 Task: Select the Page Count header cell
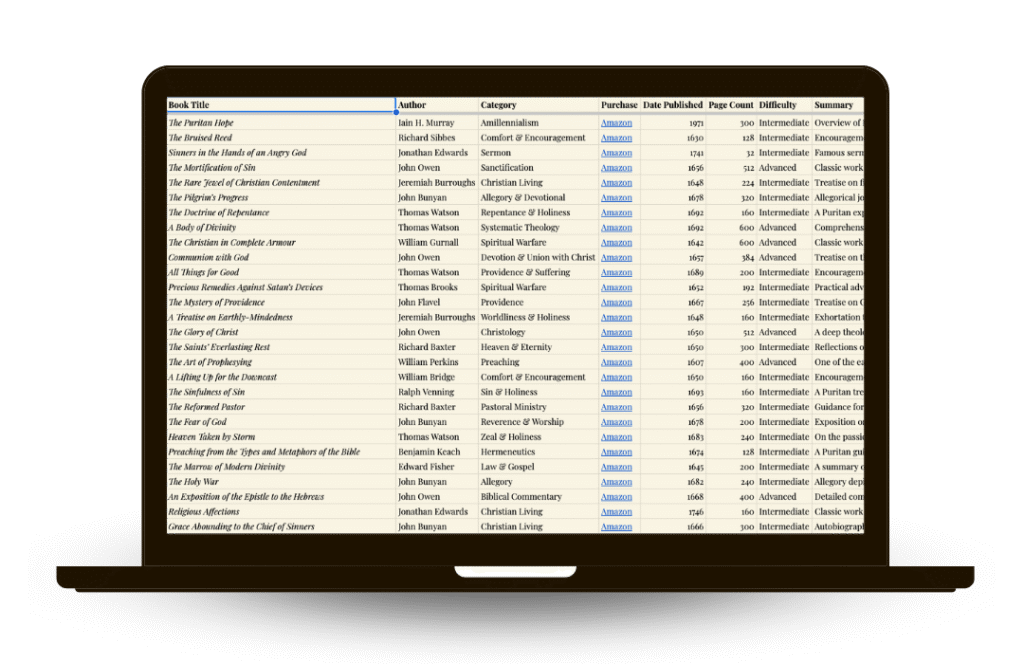point(731,105)
